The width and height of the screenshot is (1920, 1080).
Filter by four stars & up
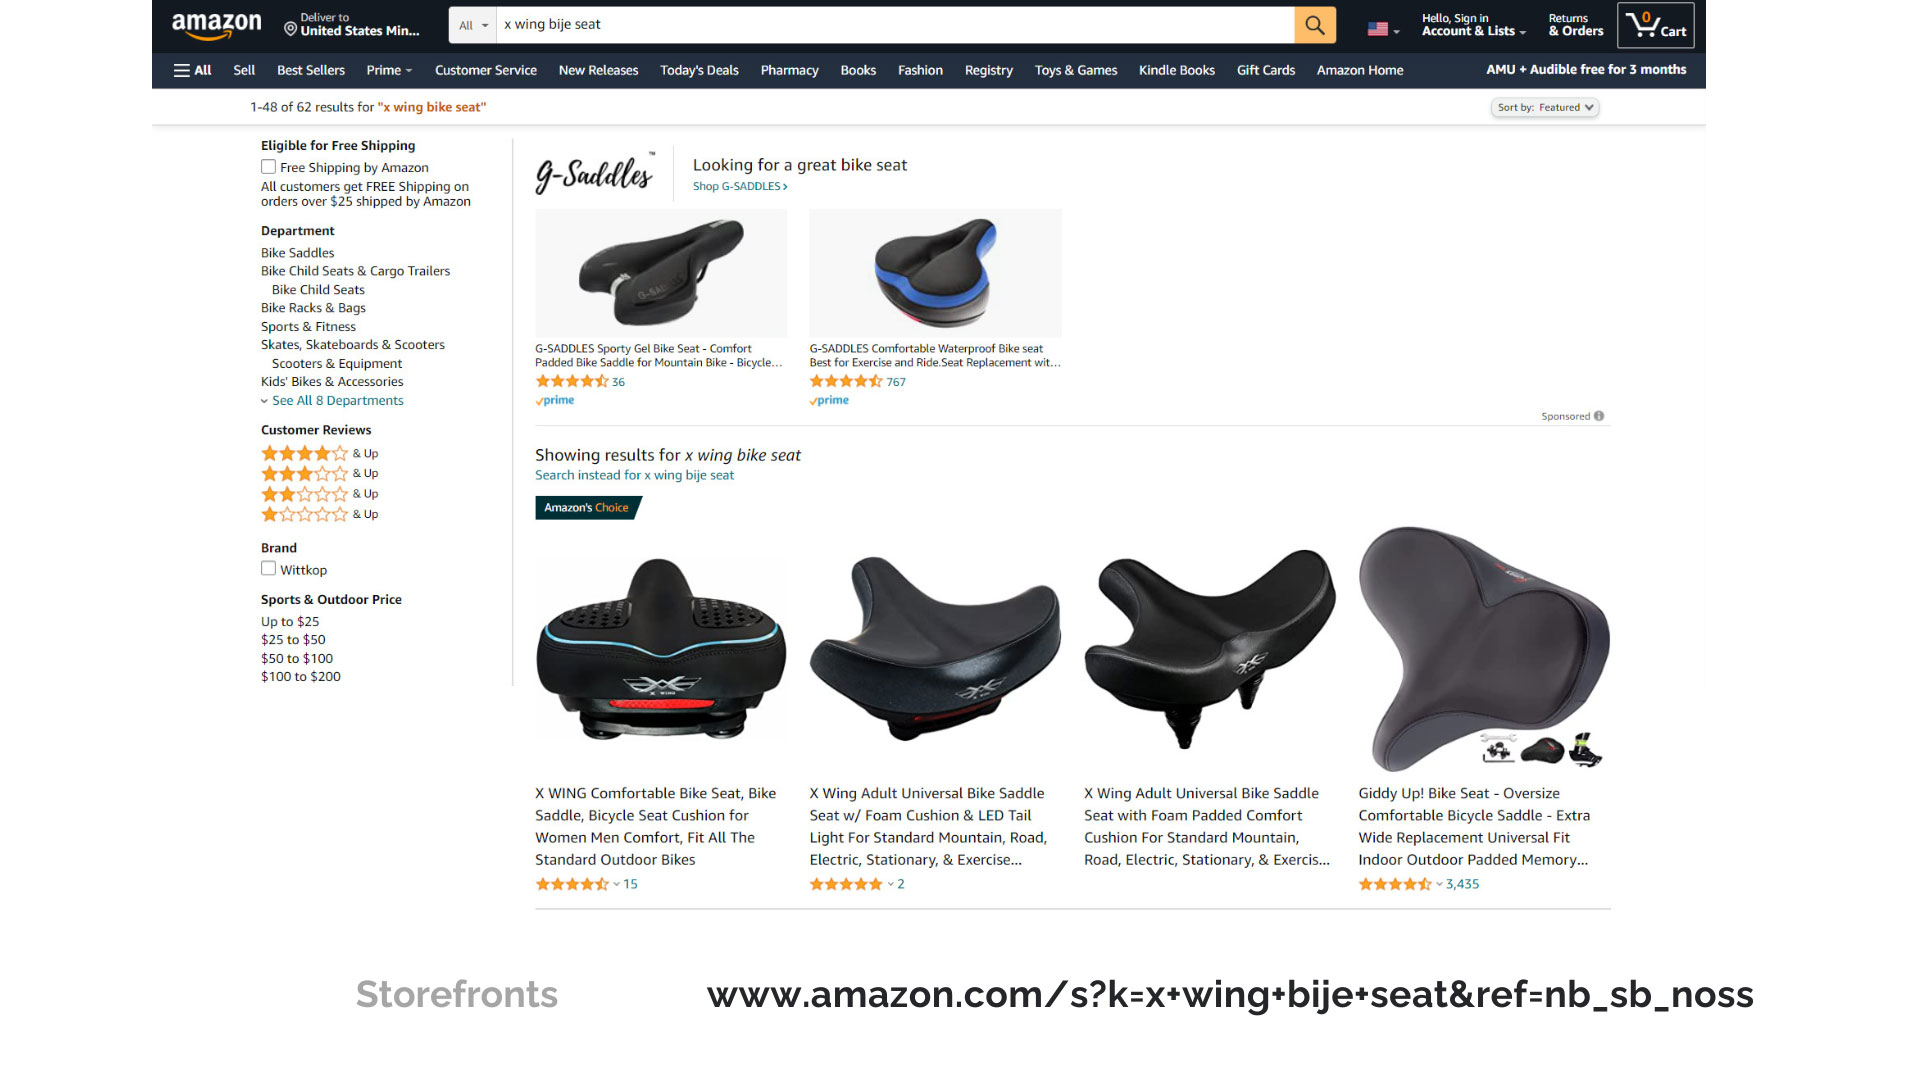click(320, 453)
